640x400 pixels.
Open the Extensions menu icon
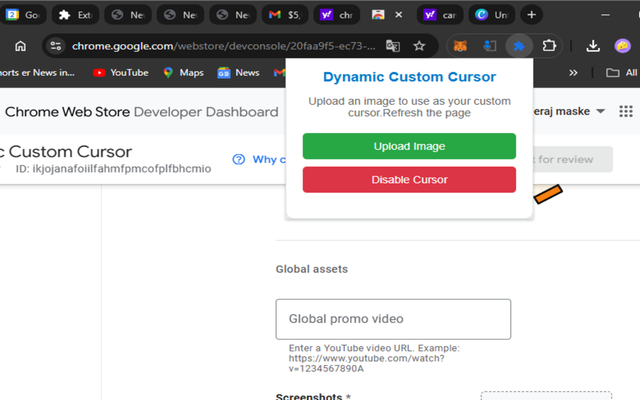[549, 45]
